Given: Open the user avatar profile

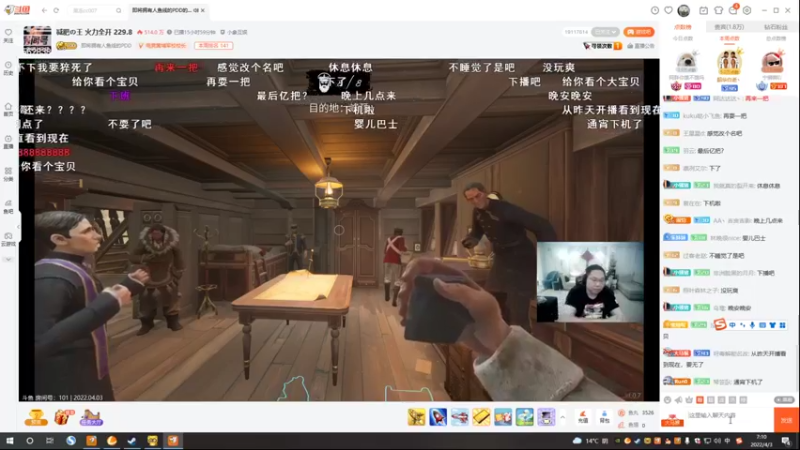Looking at the screenshot, I should pos(684,10).
